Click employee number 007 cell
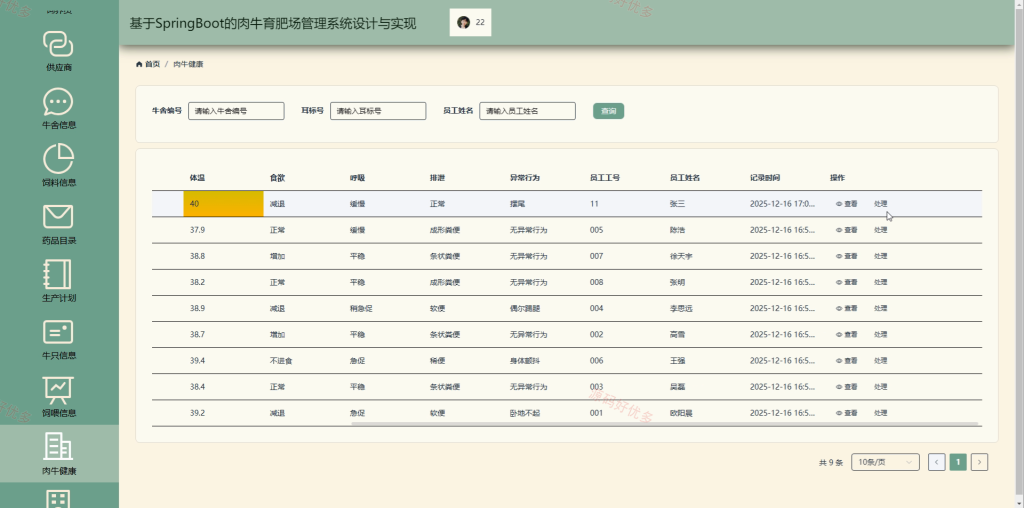The width and height of the screenshot is (1024, 508). pyautogui.click(x=596, y=256)
